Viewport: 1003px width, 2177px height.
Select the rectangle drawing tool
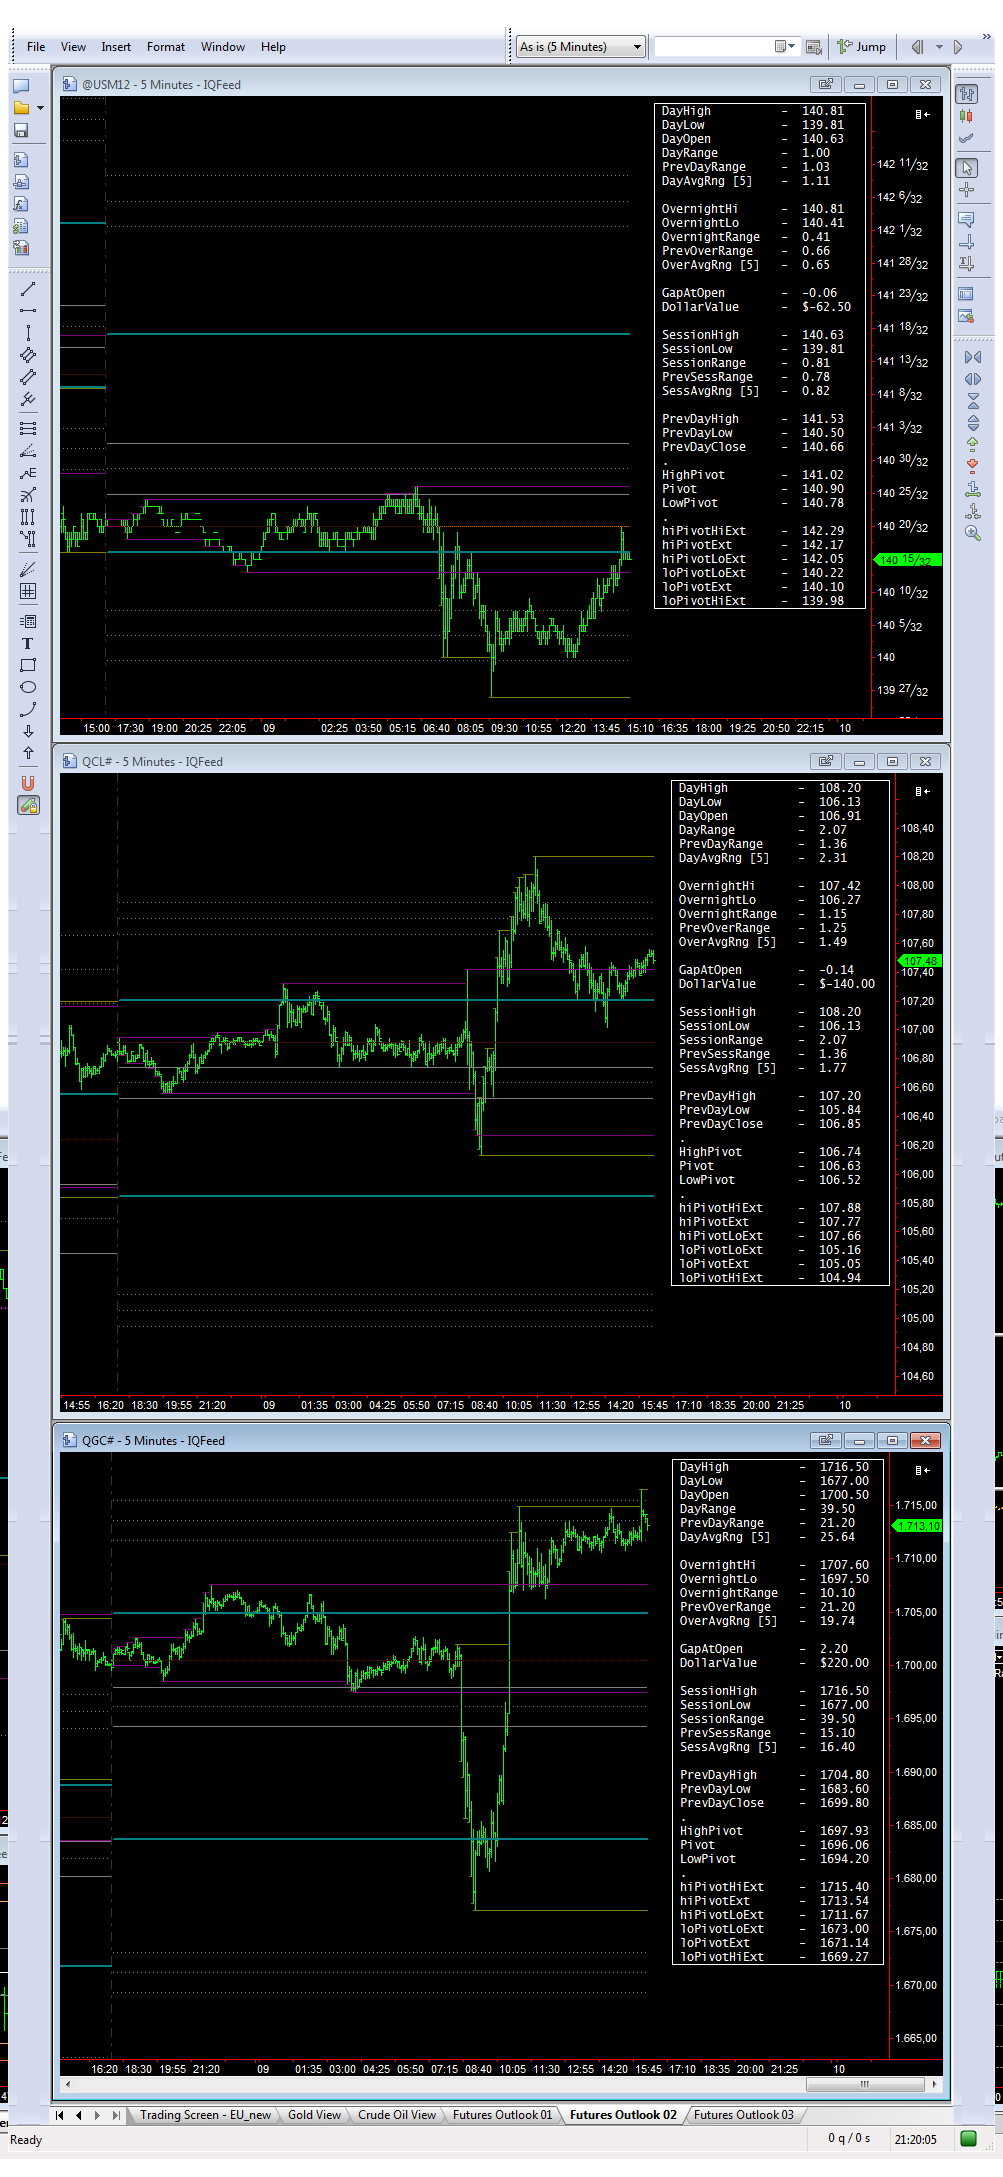pos(27,665)
